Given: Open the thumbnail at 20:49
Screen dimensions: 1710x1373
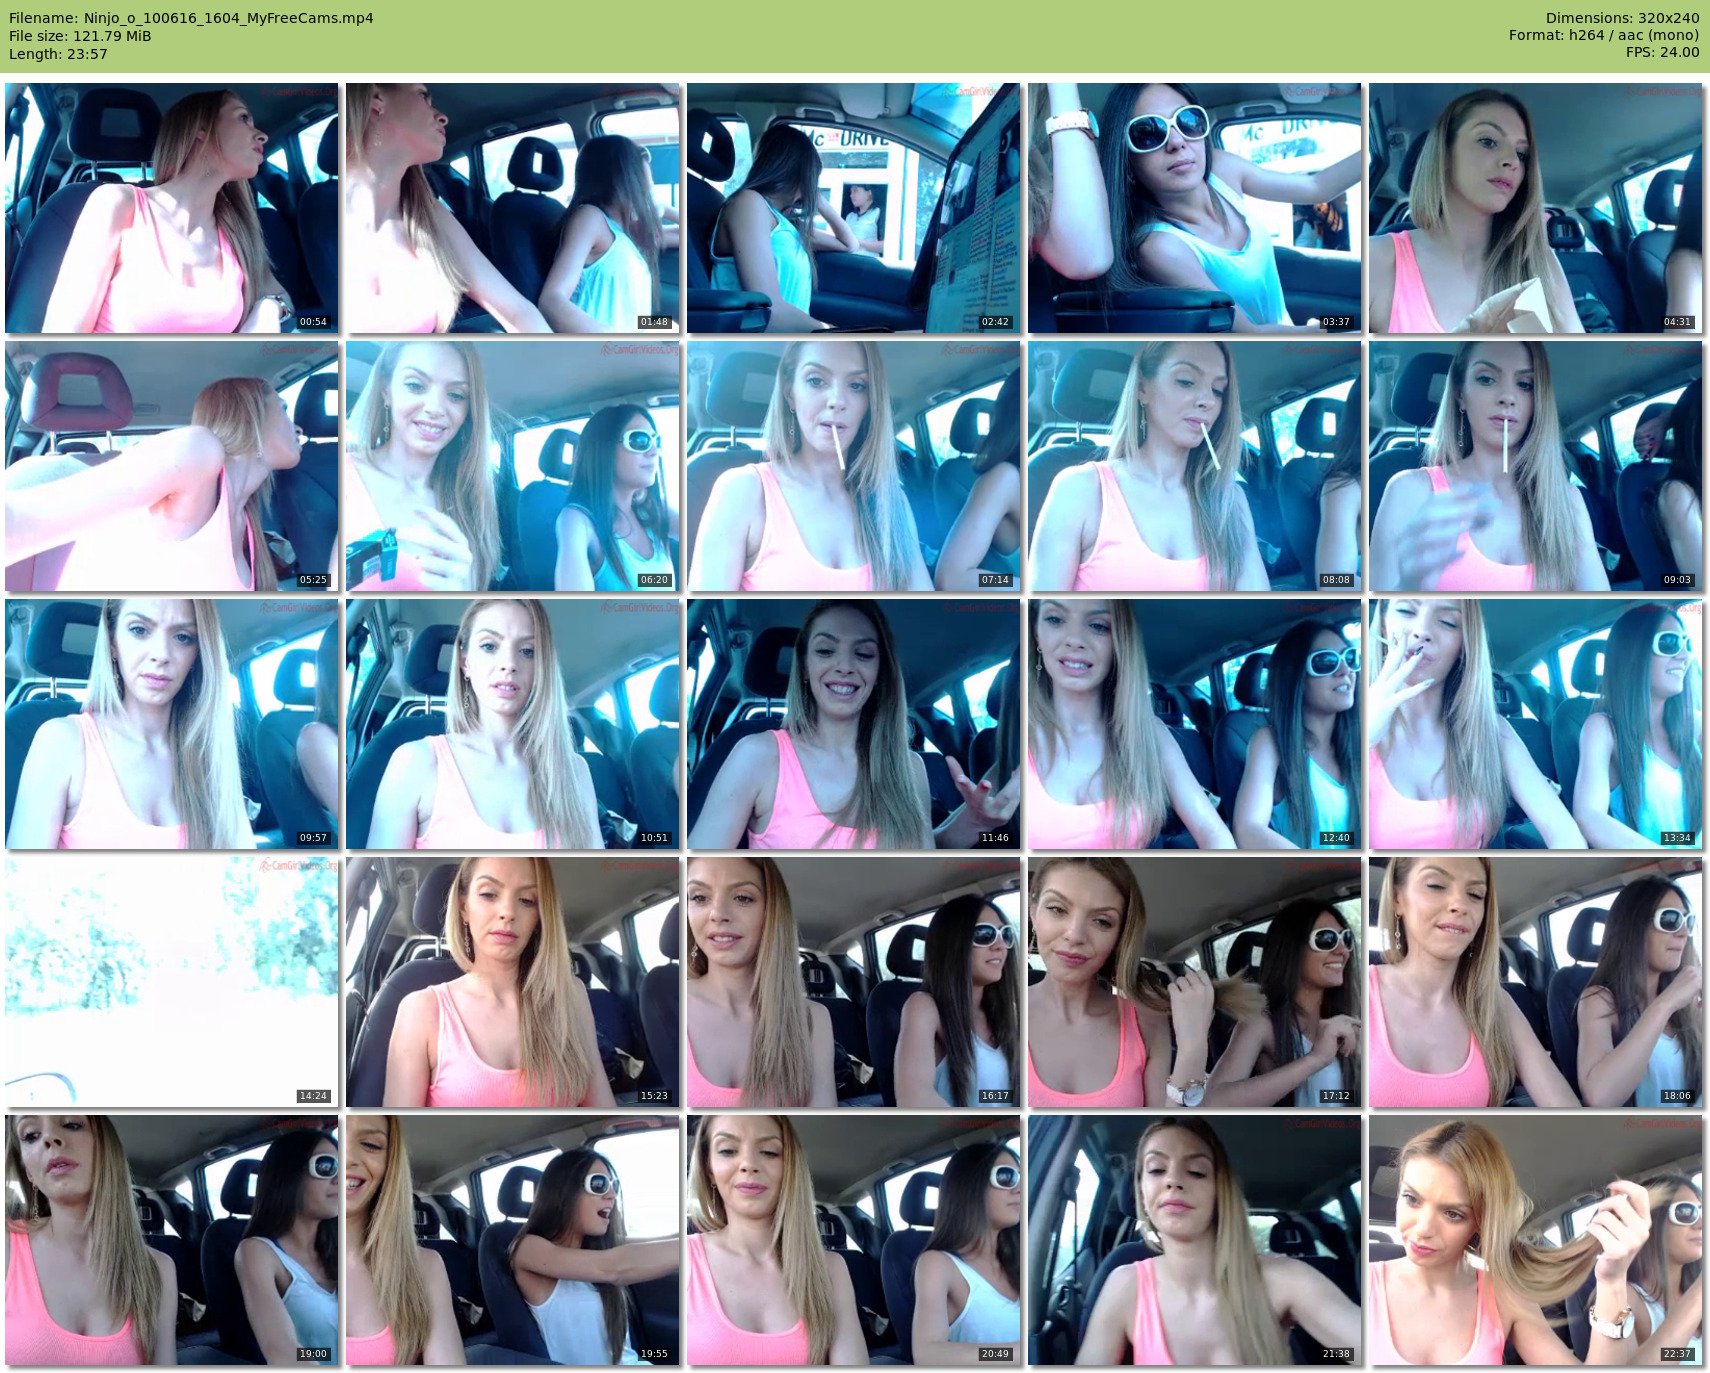Looking at the screenshot, I should [x=853, y=1240].
